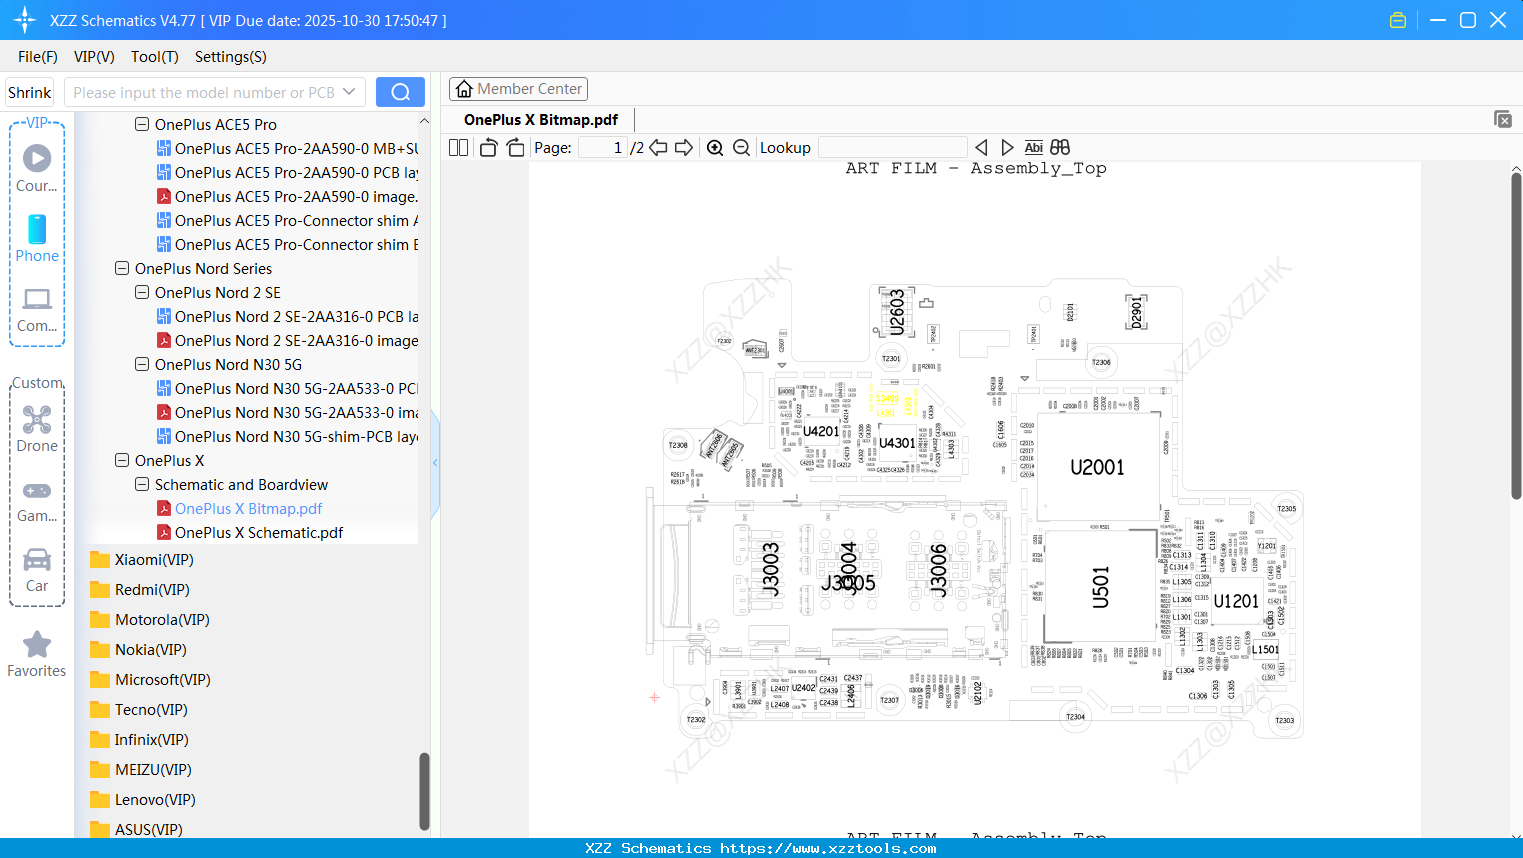Collapse the left panel with splitter handle

click(435, 462)
